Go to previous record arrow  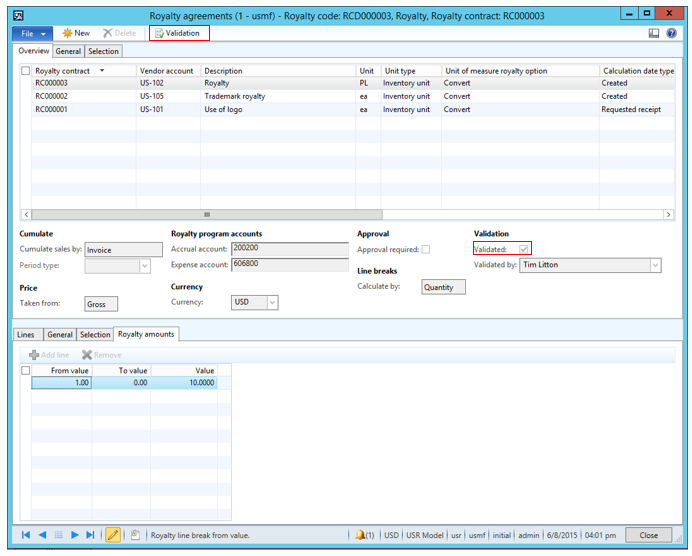42,535
